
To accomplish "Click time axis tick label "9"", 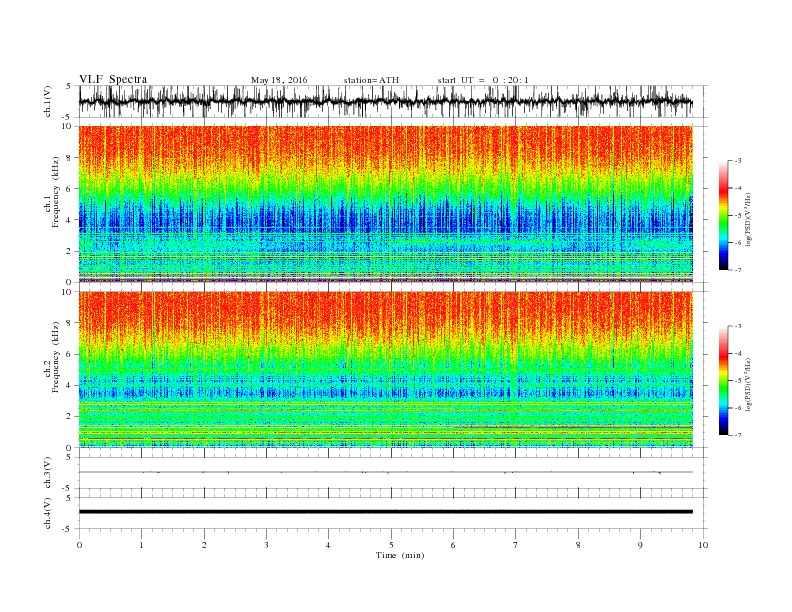I will coord(640,545).
